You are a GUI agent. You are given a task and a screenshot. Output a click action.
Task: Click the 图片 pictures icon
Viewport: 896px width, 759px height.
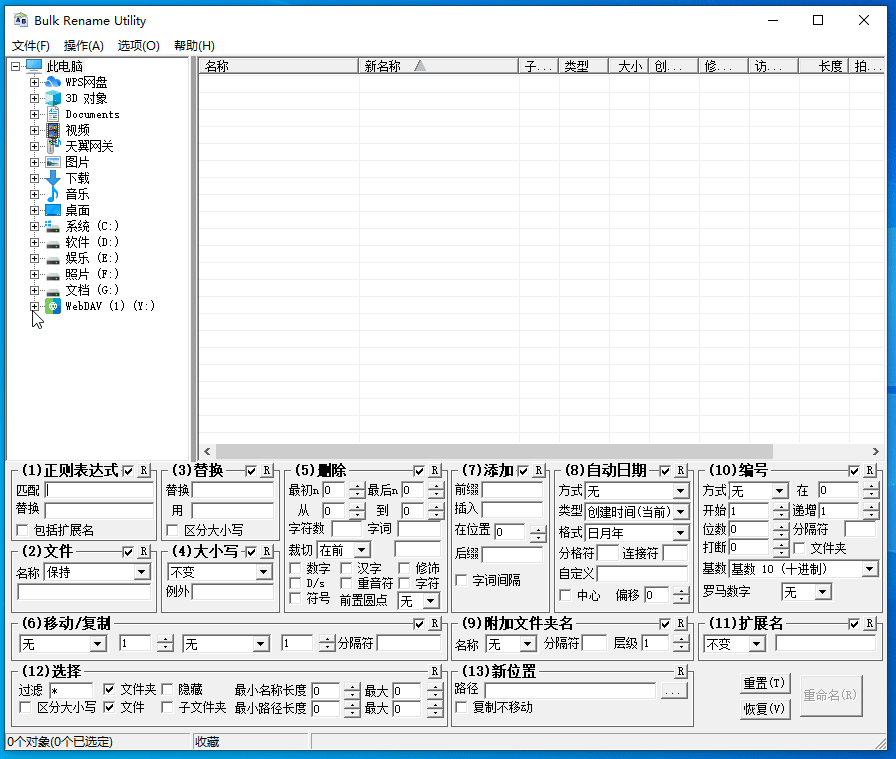[x=53, y=162]
